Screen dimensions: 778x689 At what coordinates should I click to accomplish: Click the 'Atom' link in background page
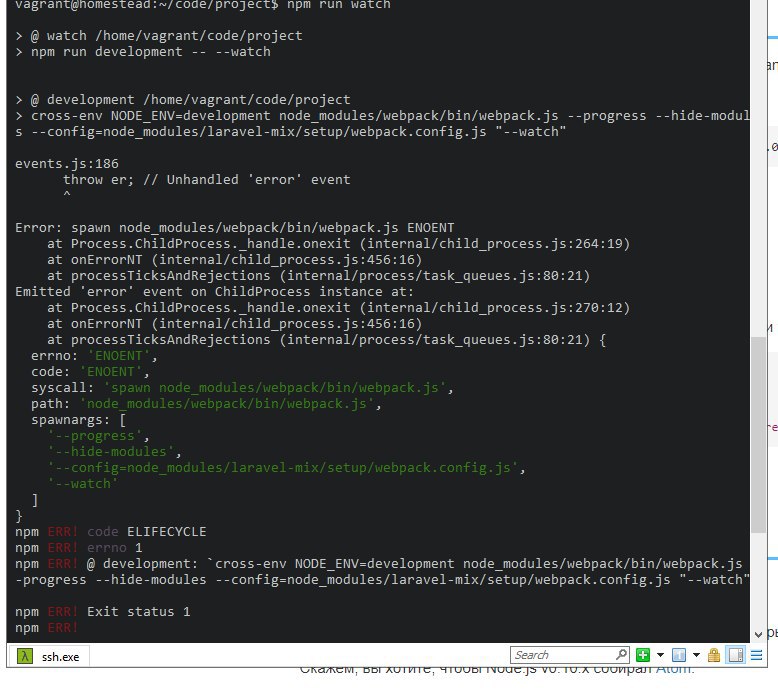[x=674, y=670]
